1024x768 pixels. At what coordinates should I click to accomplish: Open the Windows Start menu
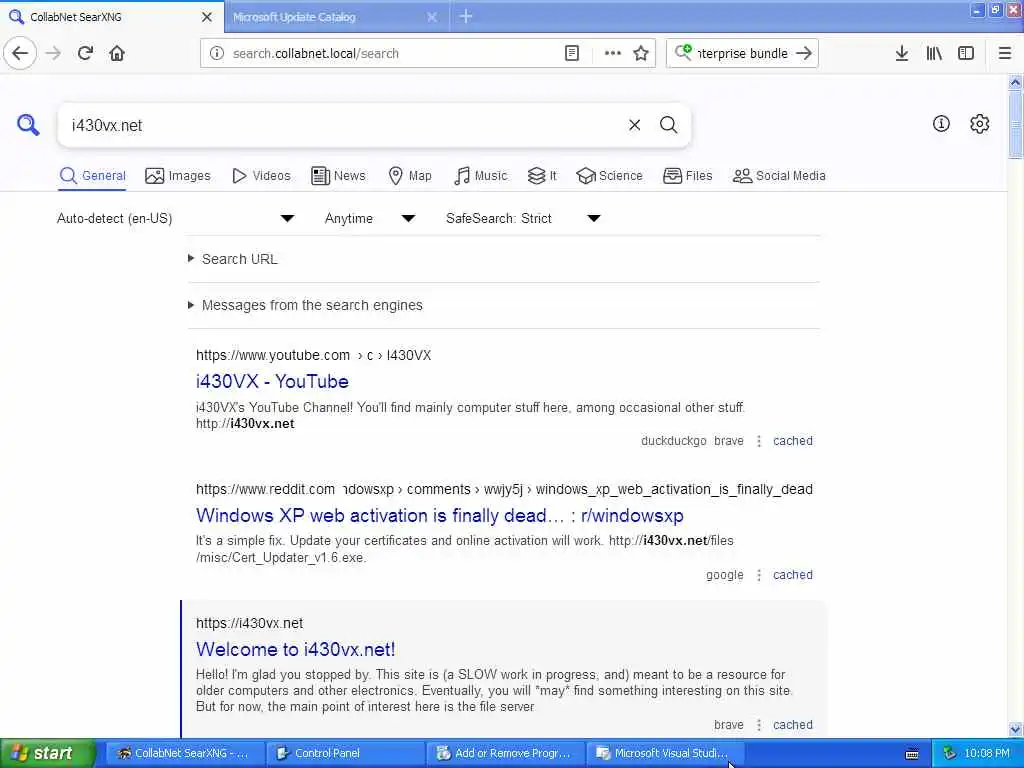47,754
